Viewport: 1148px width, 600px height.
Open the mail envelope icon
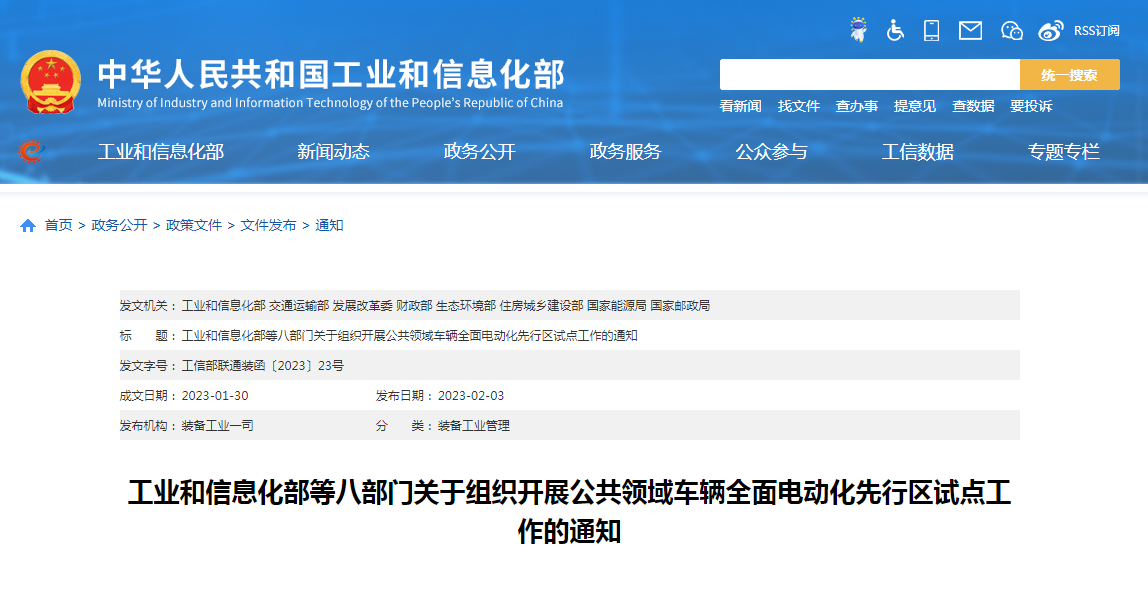click(x=970, y=31)
